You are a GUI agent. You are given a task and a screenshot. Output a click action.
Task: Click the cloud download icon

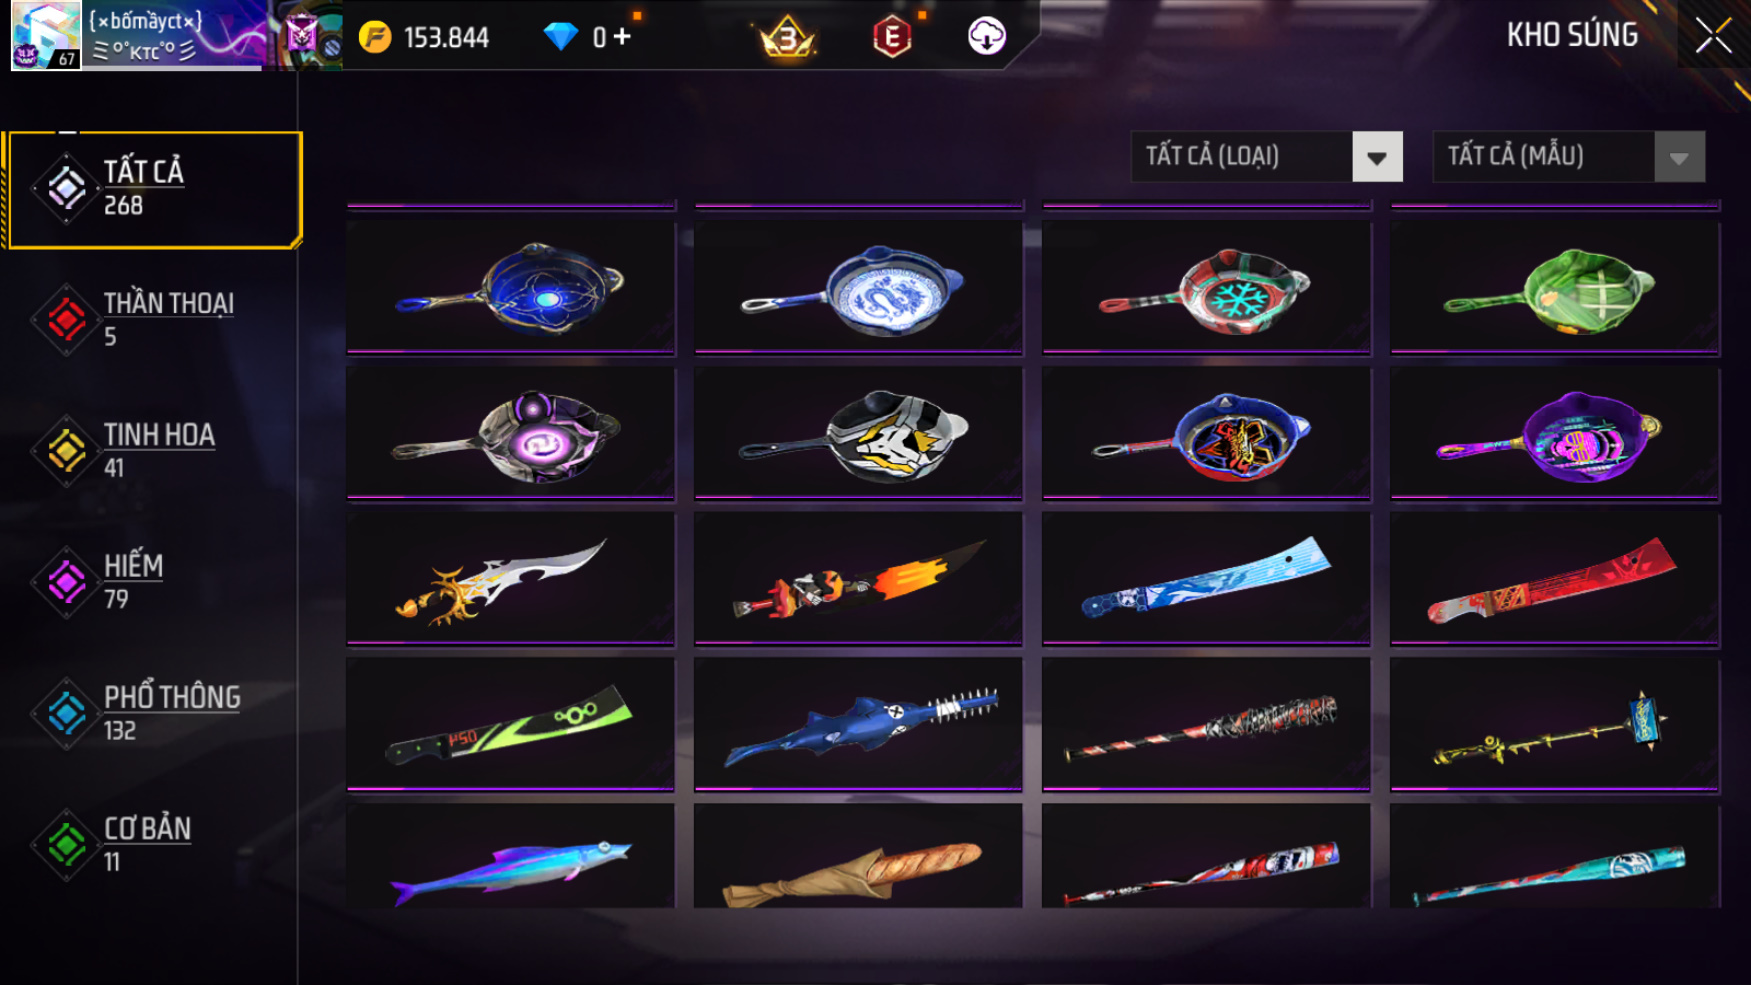(987, 37)
